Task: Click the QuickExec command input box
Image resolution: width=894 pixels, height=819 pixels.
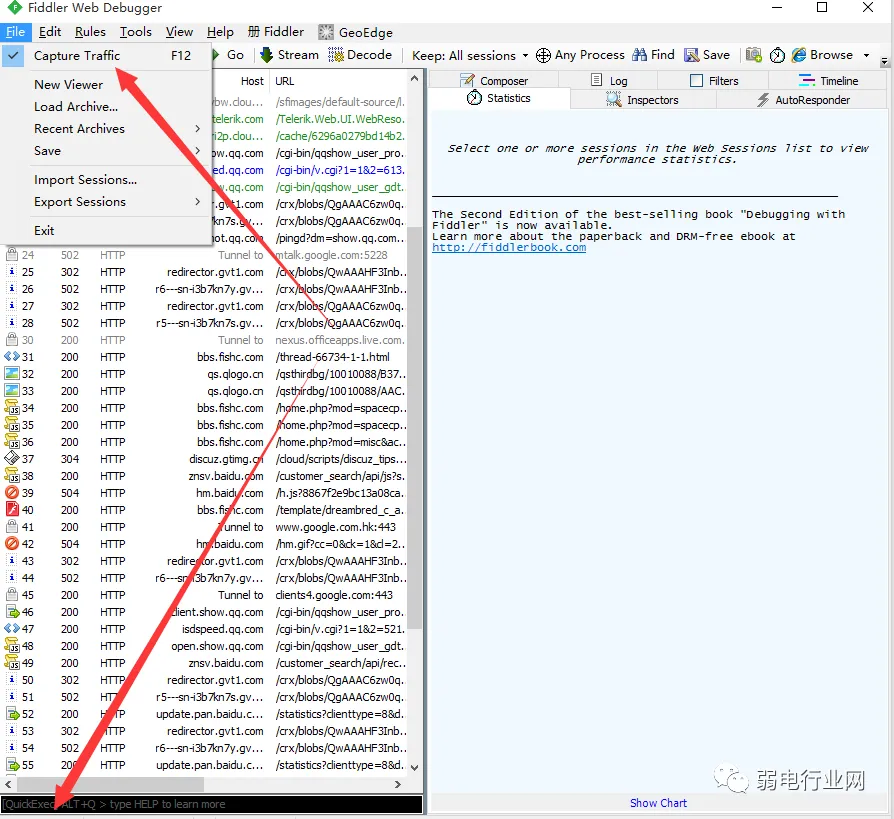Action: (212, 804)
